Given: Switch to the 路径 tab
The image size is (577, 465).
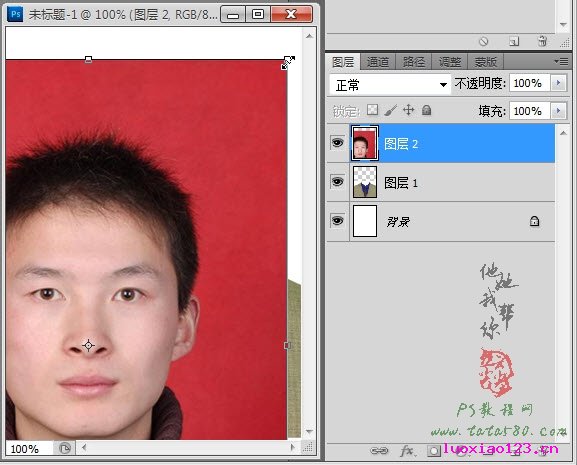Looking at the screenshot, I should [414, 62].
